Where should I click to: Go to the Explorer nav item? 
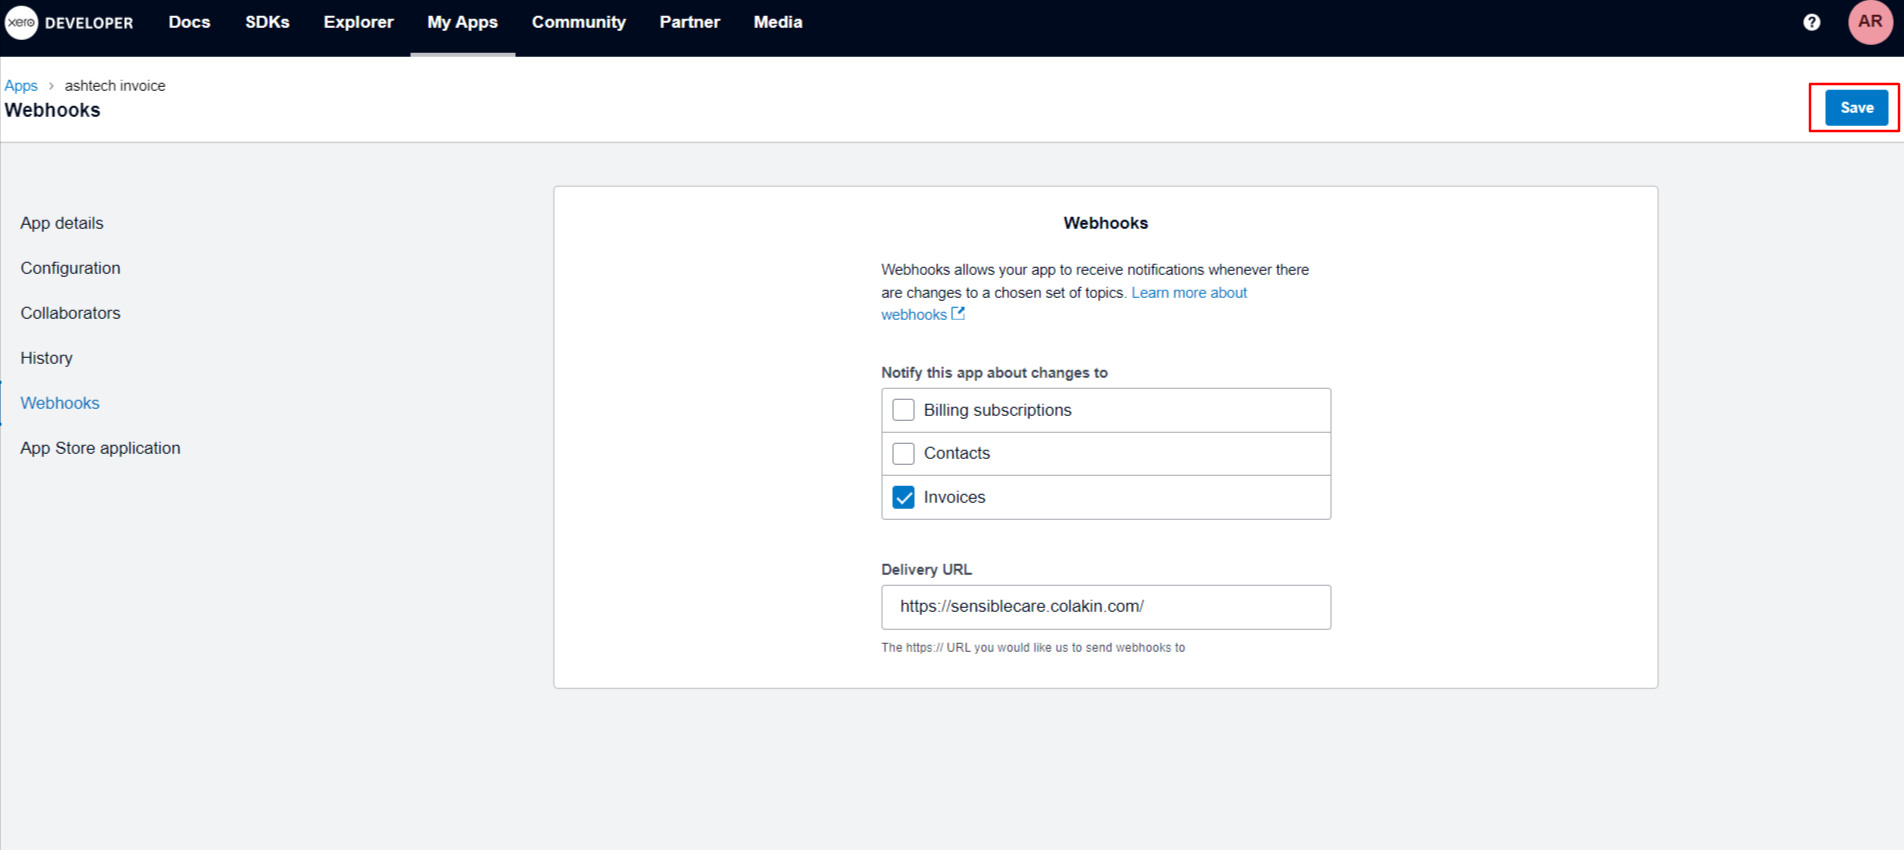pyautogui.click(x=358, y=22)
